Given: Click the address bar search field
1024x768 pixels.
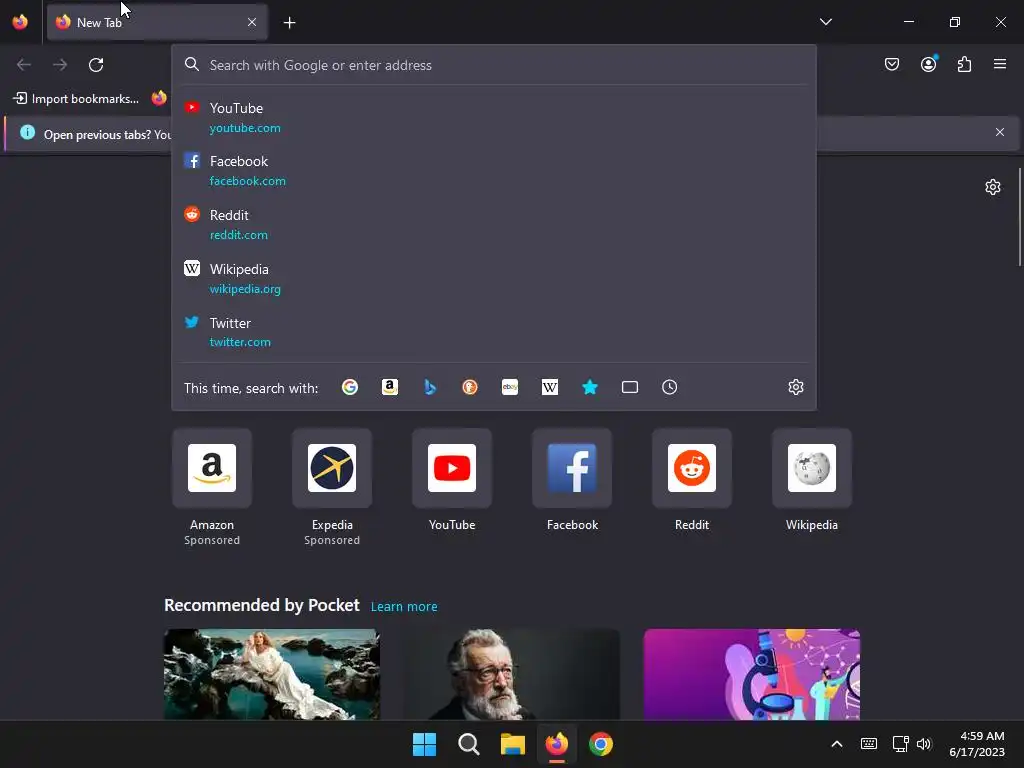Looking at the screenshot, I should click(x=494, y=65).
